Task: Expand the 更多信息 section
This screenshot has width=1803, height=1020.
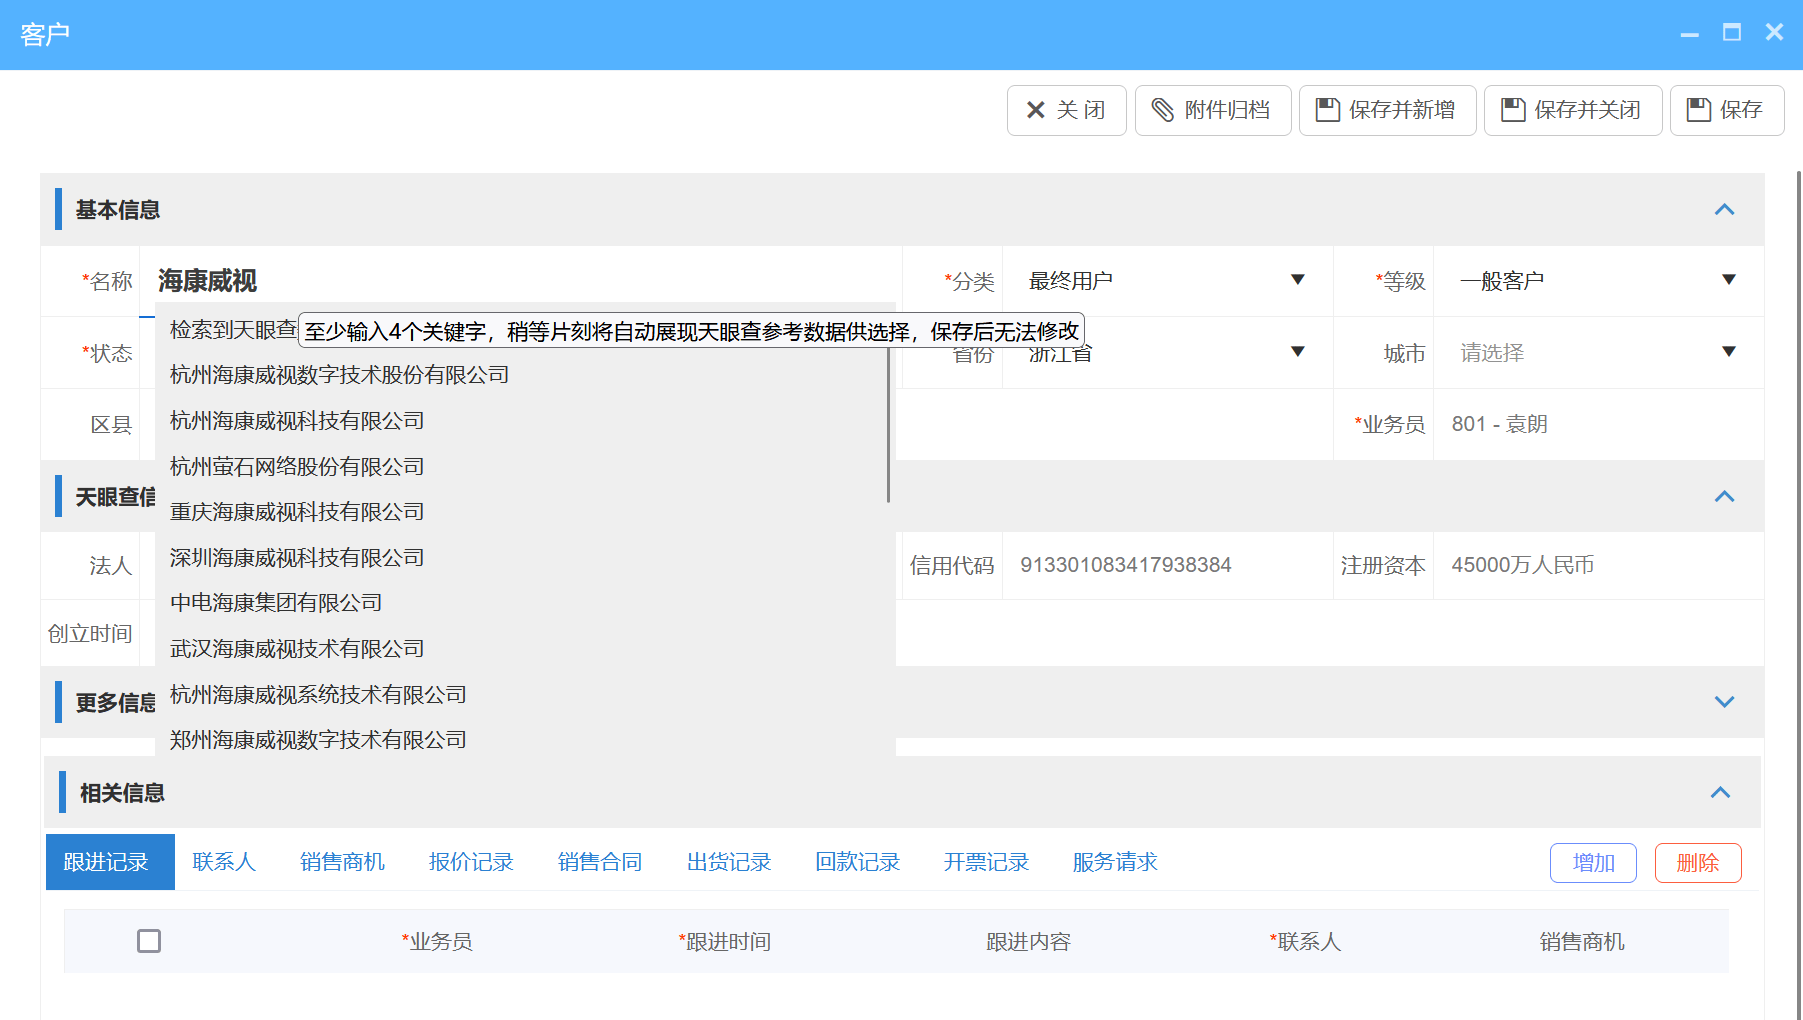Action: 1723,702
